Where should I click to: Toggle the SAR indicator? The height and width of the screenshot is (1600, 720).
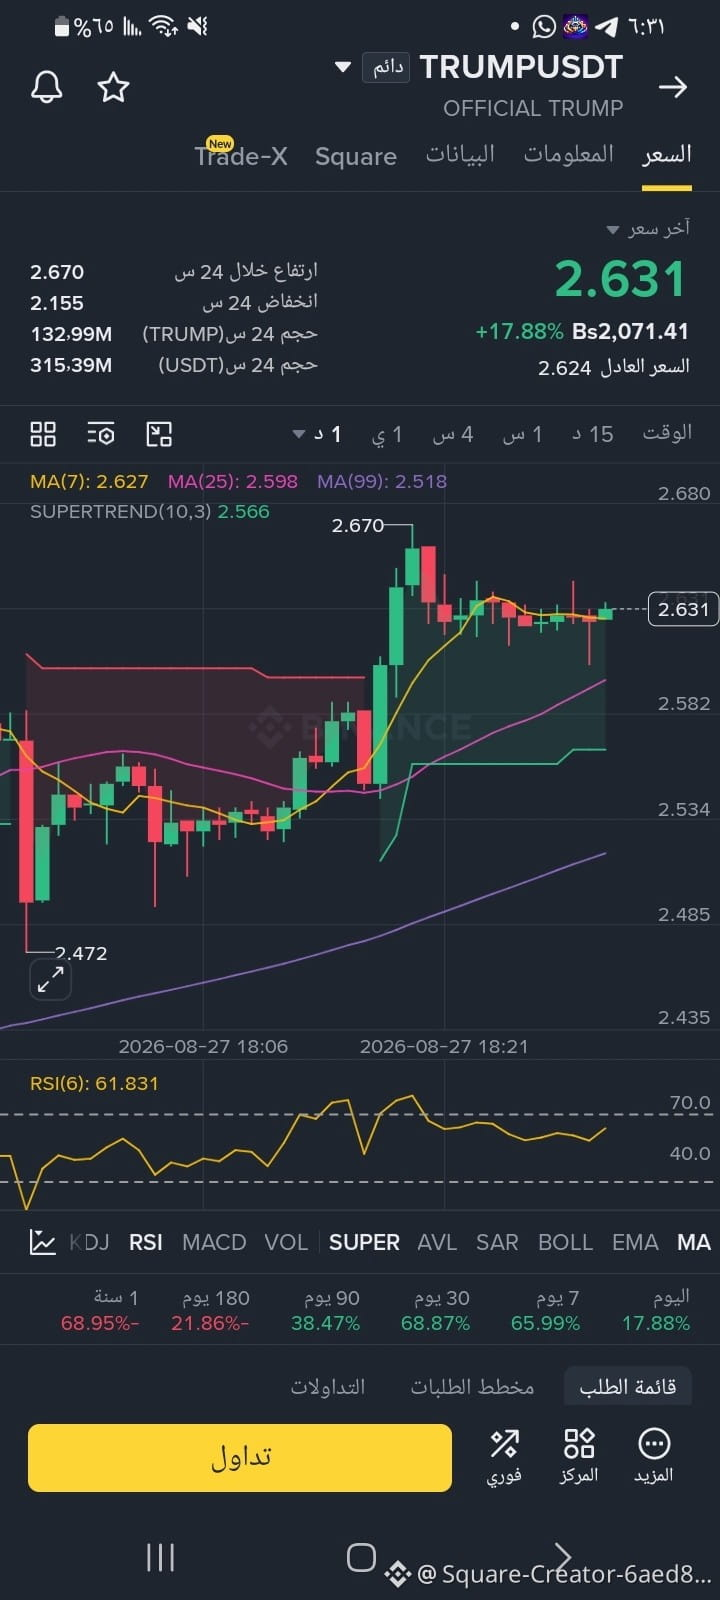(497, 1242)
